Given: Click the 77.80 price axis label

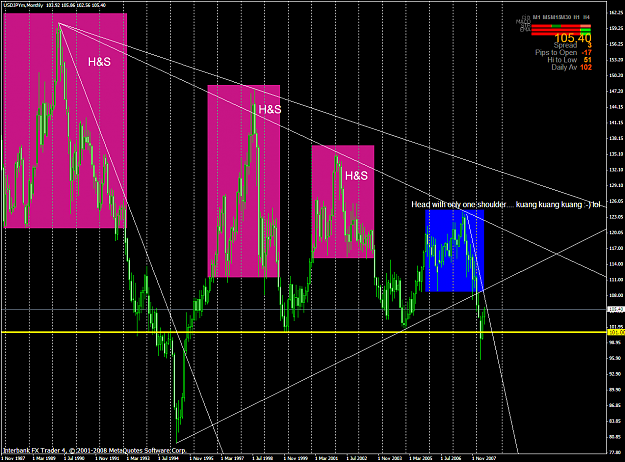Looking at the screenshot, I should tap(616, 452).
